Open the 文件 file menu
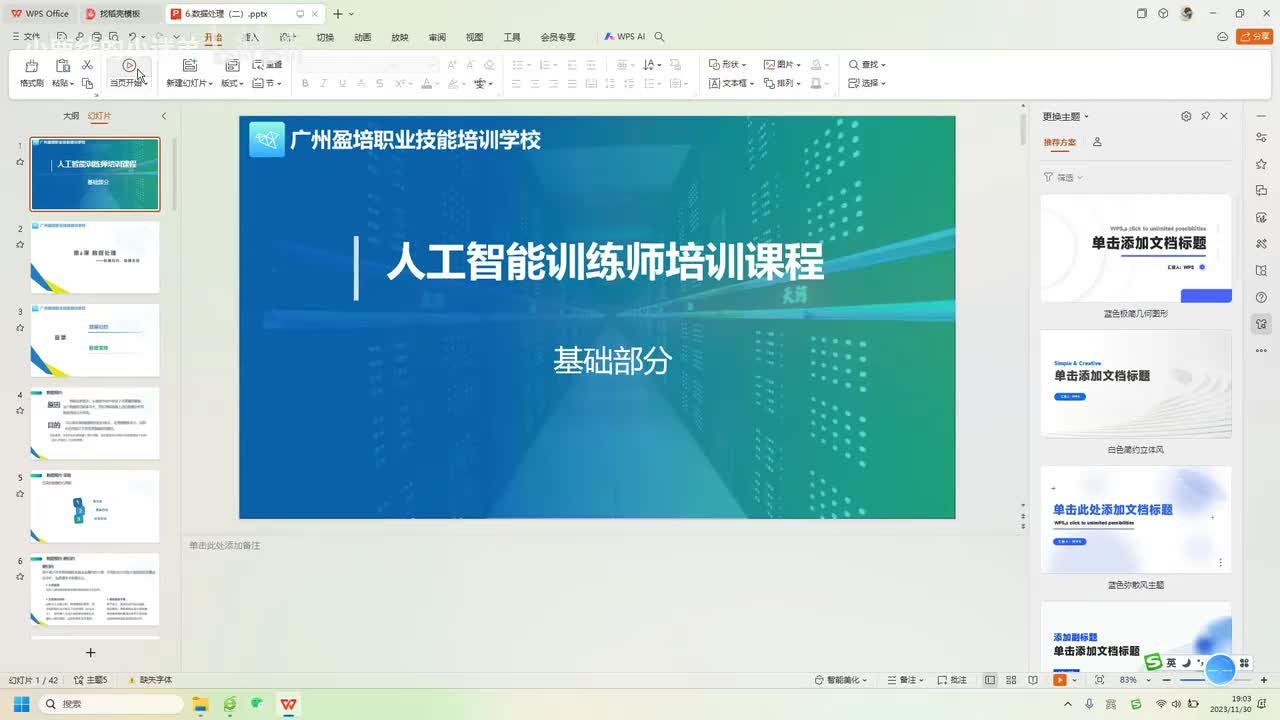 pos(27,37)
